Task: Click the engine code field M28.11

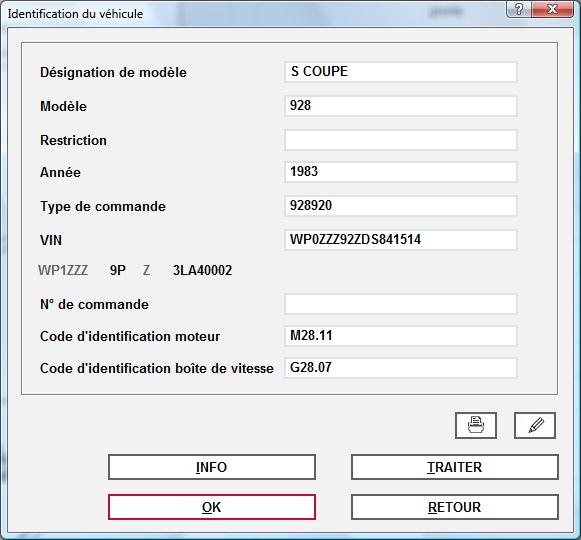Action: [401, 336]
